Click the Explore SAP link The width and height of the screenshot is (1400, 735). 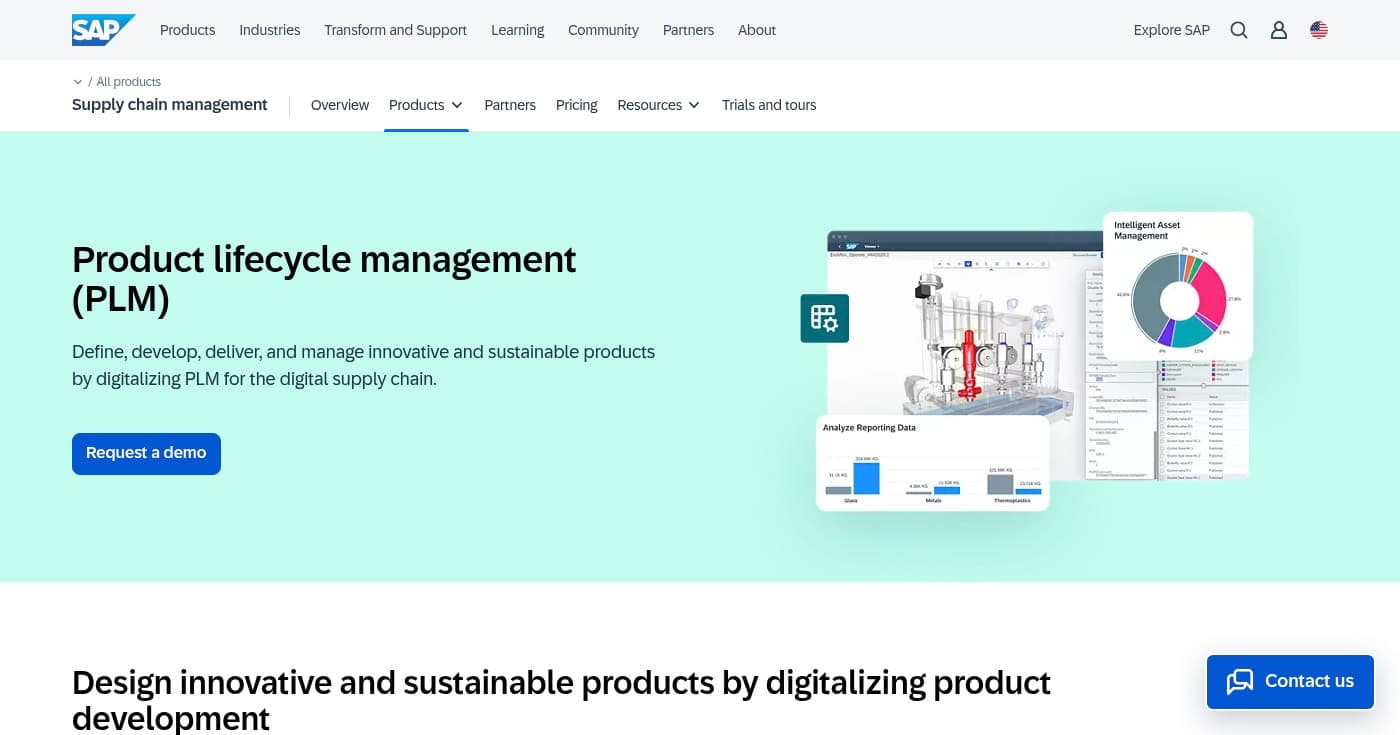pos(1171,30)
